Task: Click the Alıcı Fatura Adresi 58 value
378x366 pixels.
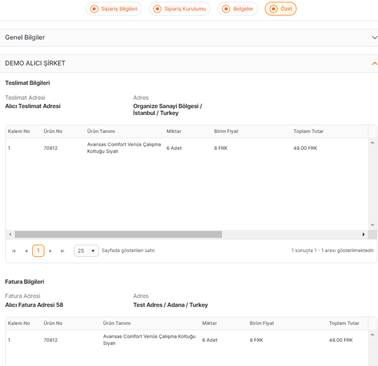Action: (34, 305)
